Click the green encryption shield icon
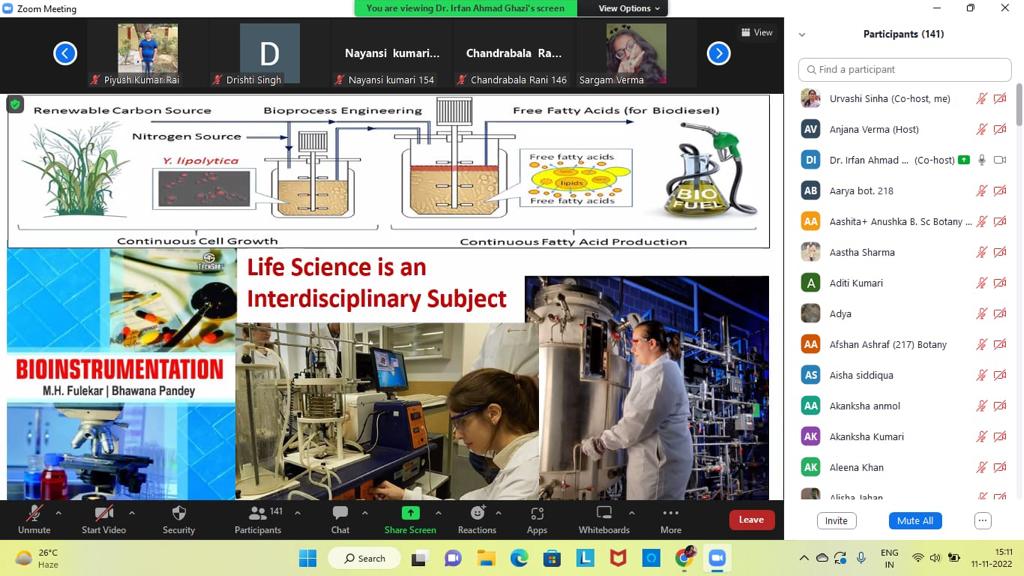Viewport: 1024px width, 576px height. click(x=15, y=104)
